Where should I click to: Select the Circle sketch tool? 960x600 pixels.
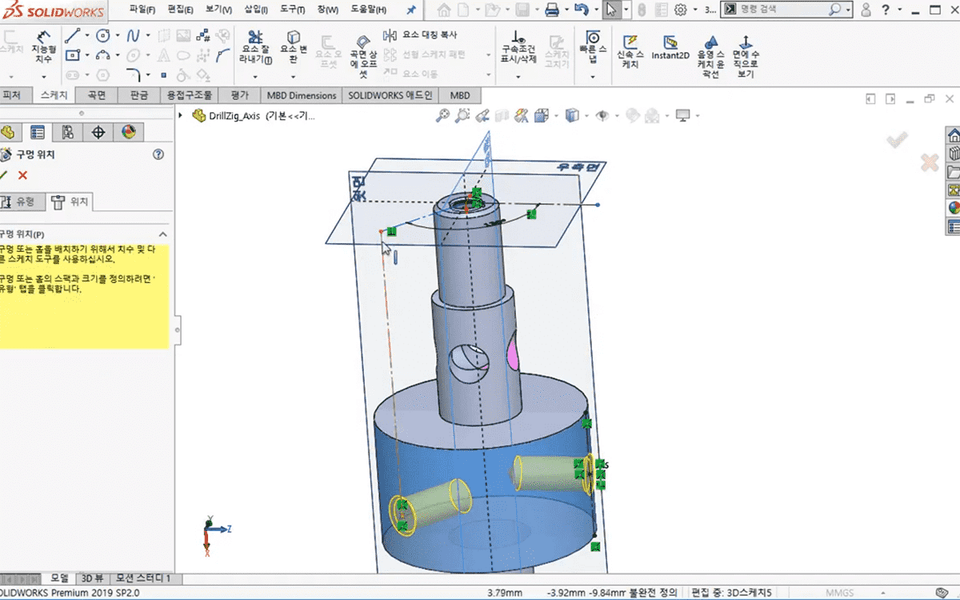[x=103, y=36]
